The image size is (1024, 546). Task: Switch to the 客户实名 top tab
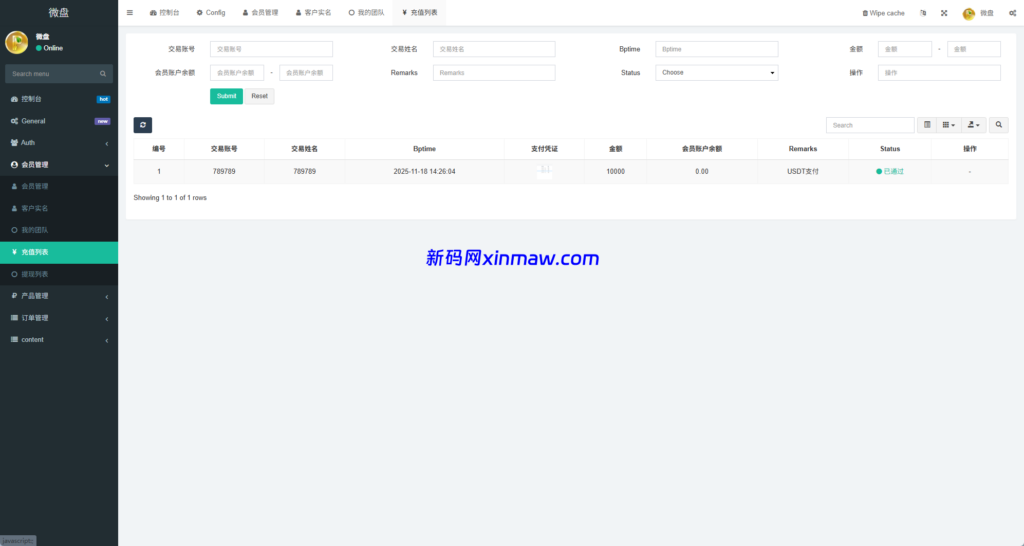(x=313, y=12)
